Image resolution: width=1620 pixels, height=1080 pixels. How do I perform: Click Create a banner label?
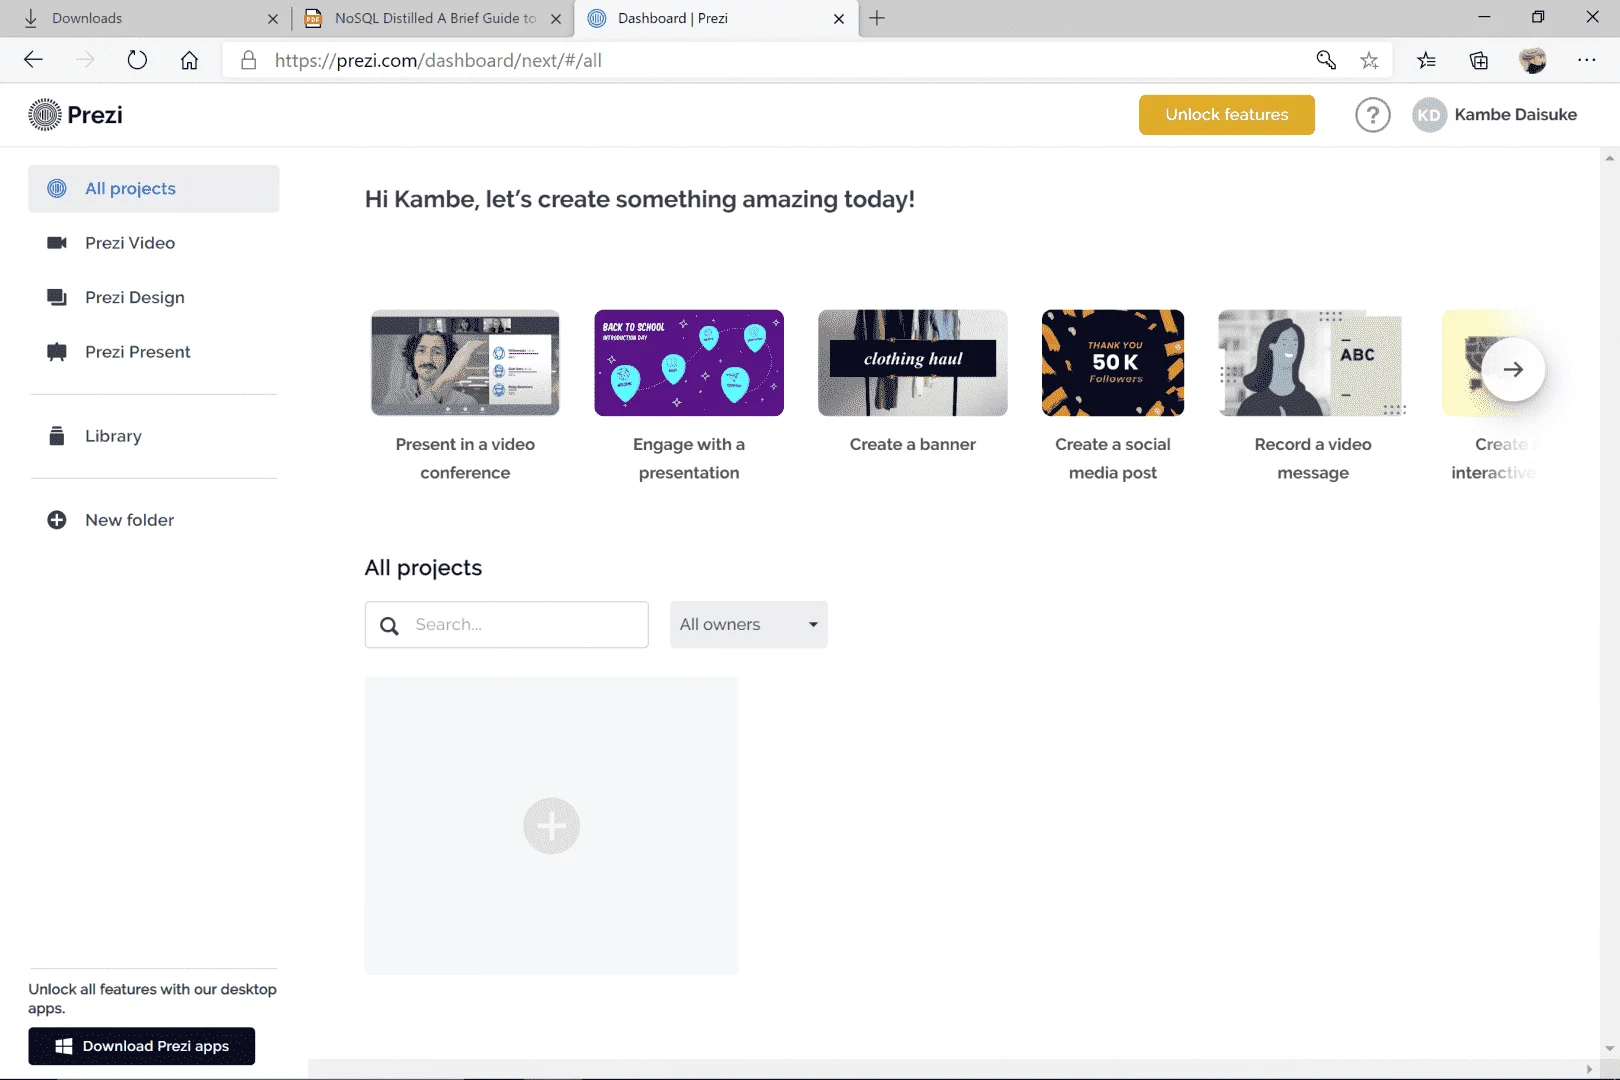pos(913,444)
